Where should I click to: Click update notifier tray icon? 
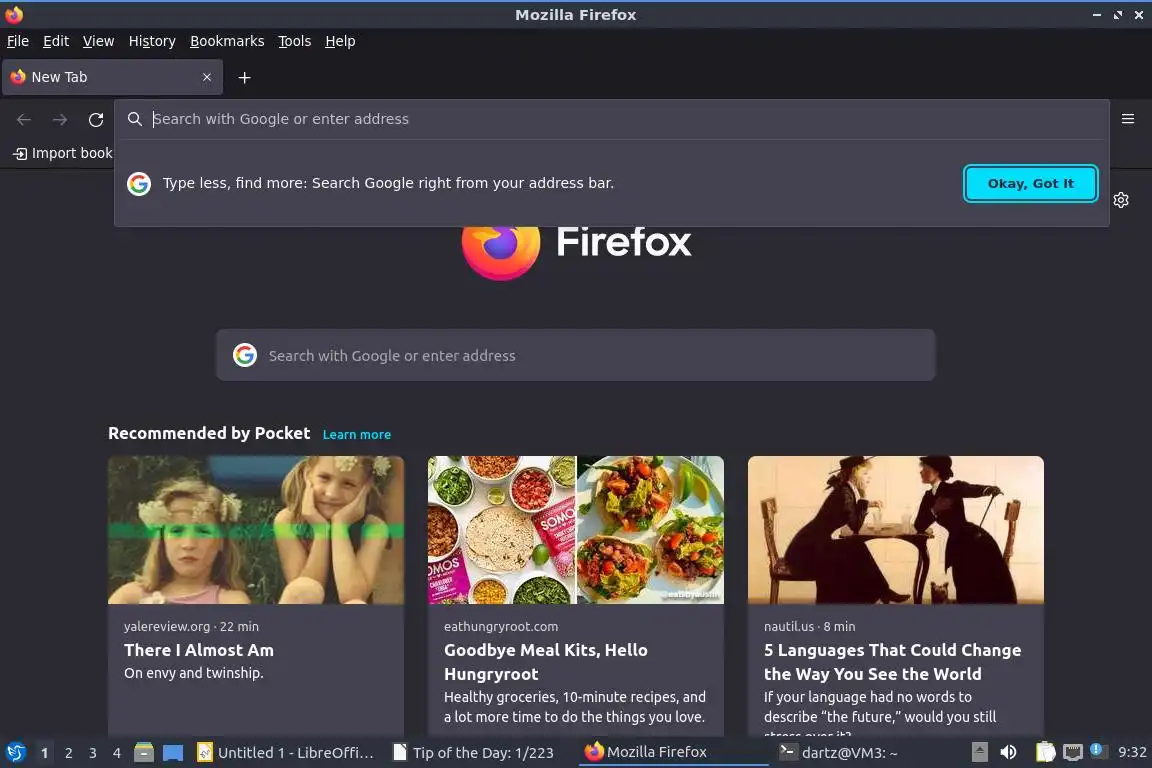(1096, 750)
